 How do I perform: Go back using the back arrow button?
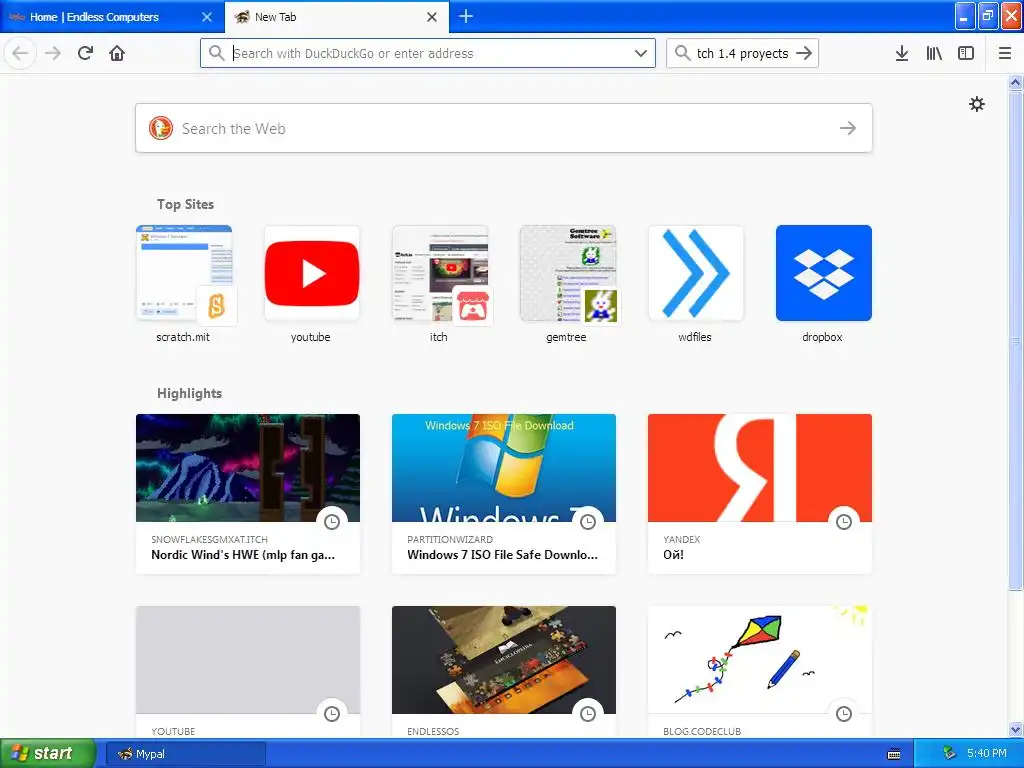tap(20, 53)
